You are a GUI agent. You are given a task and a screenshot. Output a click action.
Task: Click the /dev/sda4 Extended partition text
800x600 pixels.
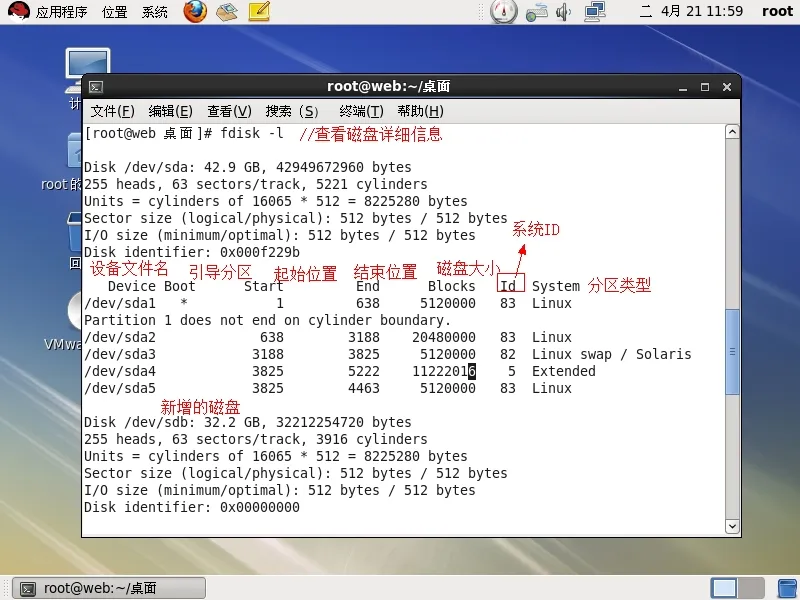point(563,371)
